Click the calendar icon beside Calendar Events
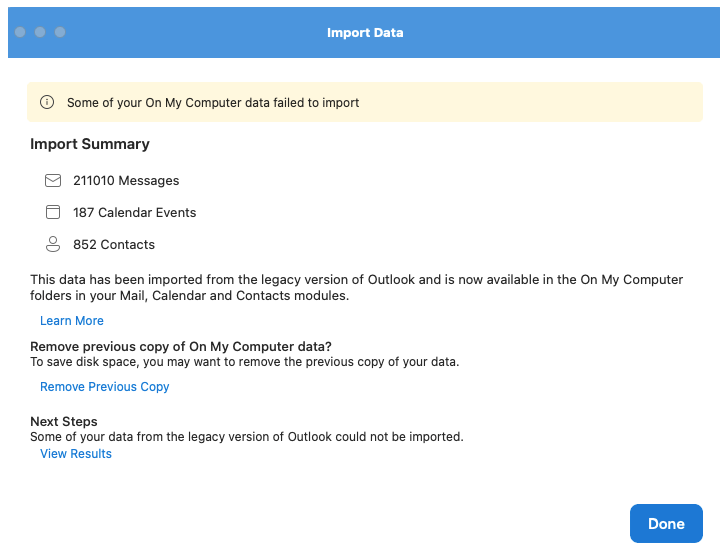The height and width of the screenshot is (550, 727). pos(53,212)
